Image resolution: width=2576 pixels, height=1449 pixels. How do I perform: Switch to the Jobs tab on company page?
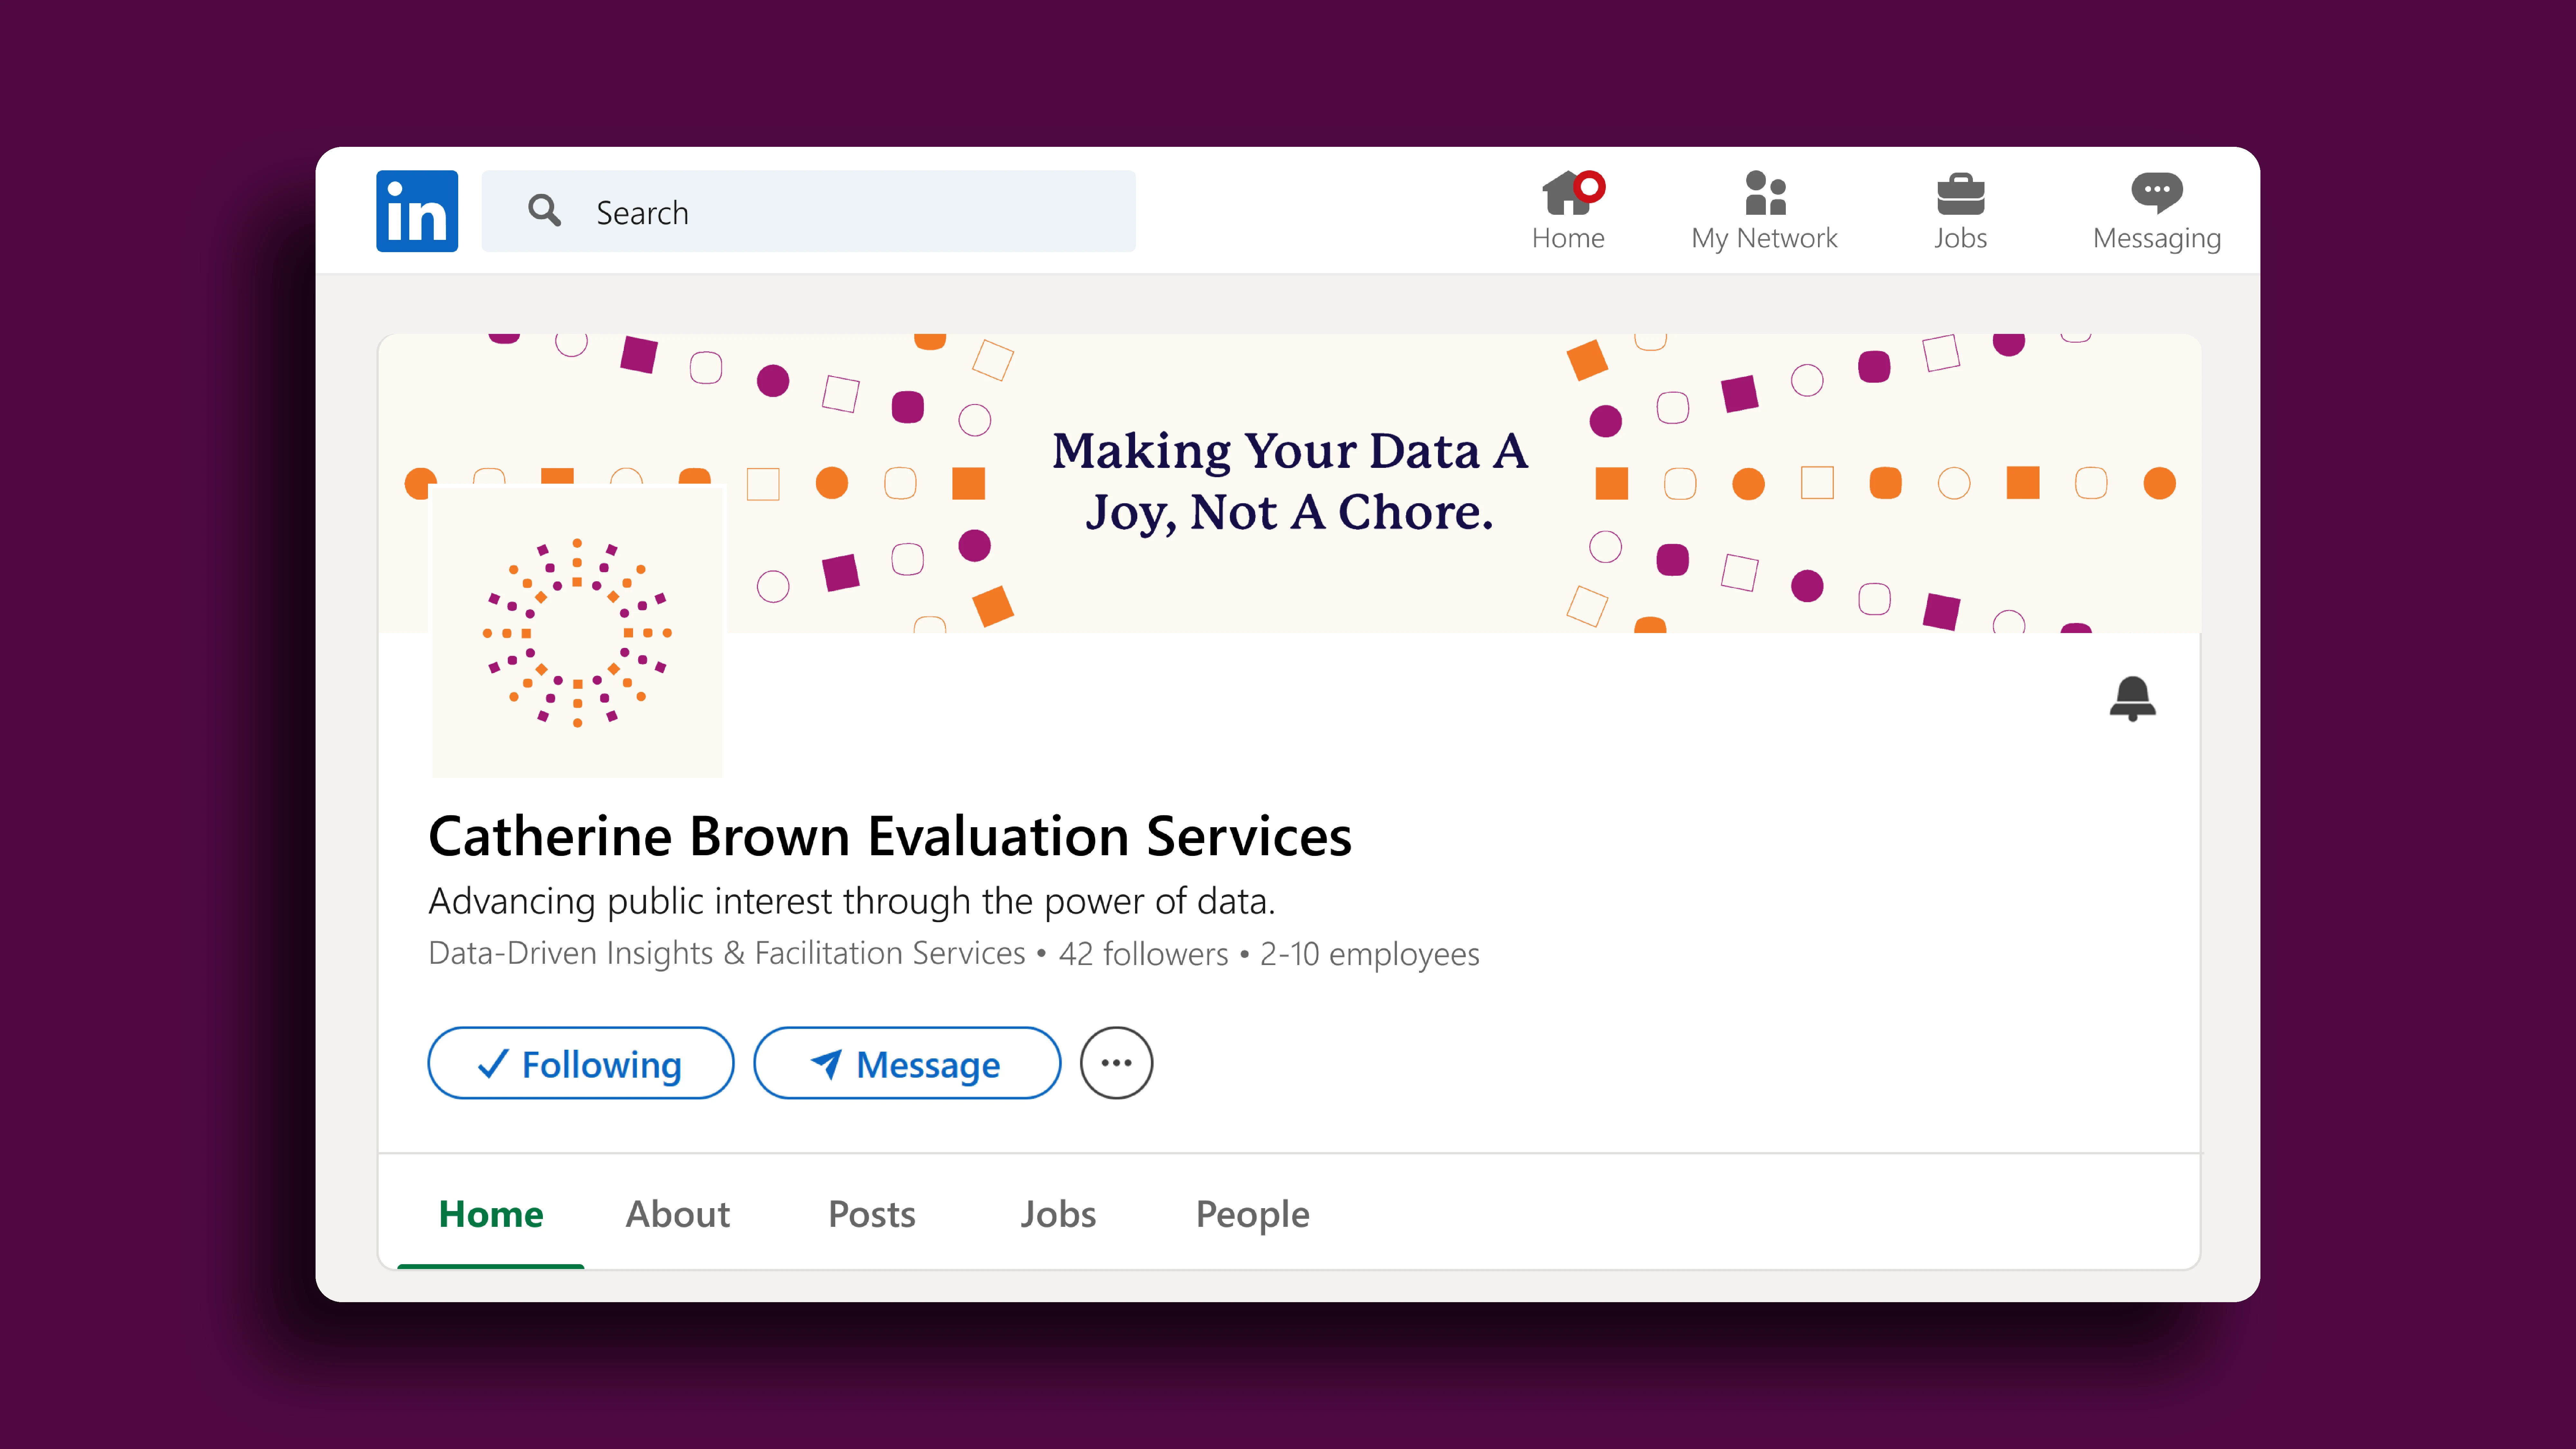tap(1058, 1214)
